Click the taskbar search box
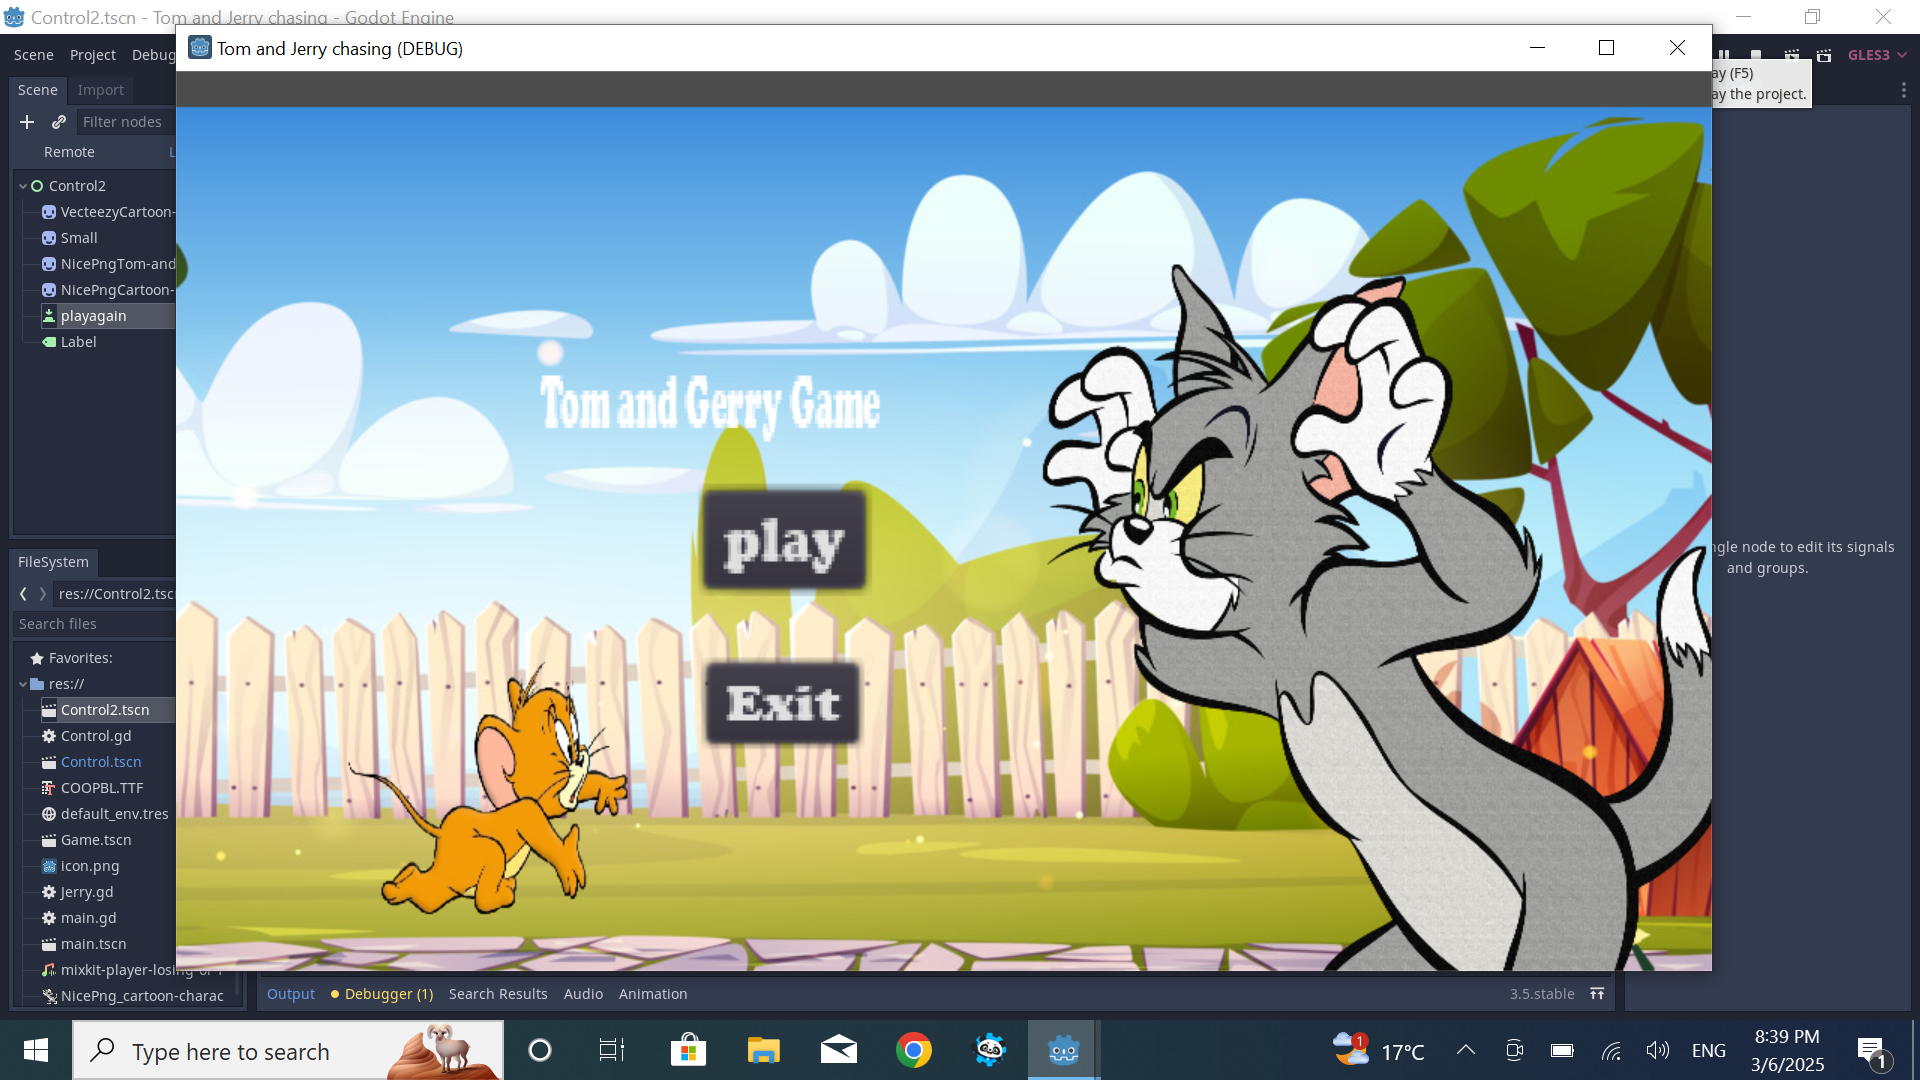This screenshot has height=1080, width=1920. (288, 1050)
